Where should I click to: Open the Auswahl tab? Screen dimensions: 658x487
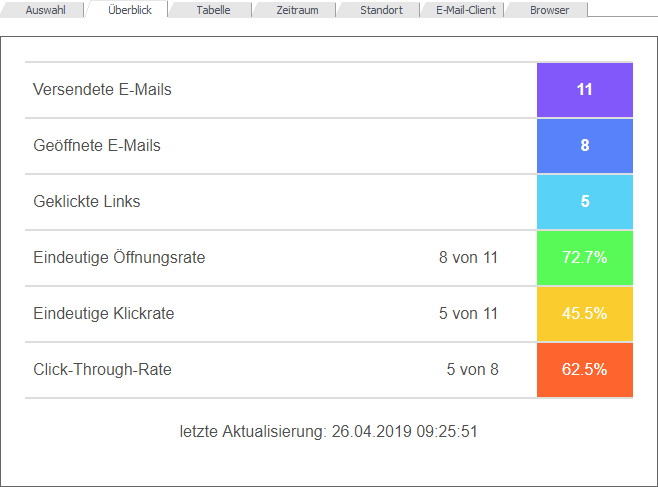point(45,10)
